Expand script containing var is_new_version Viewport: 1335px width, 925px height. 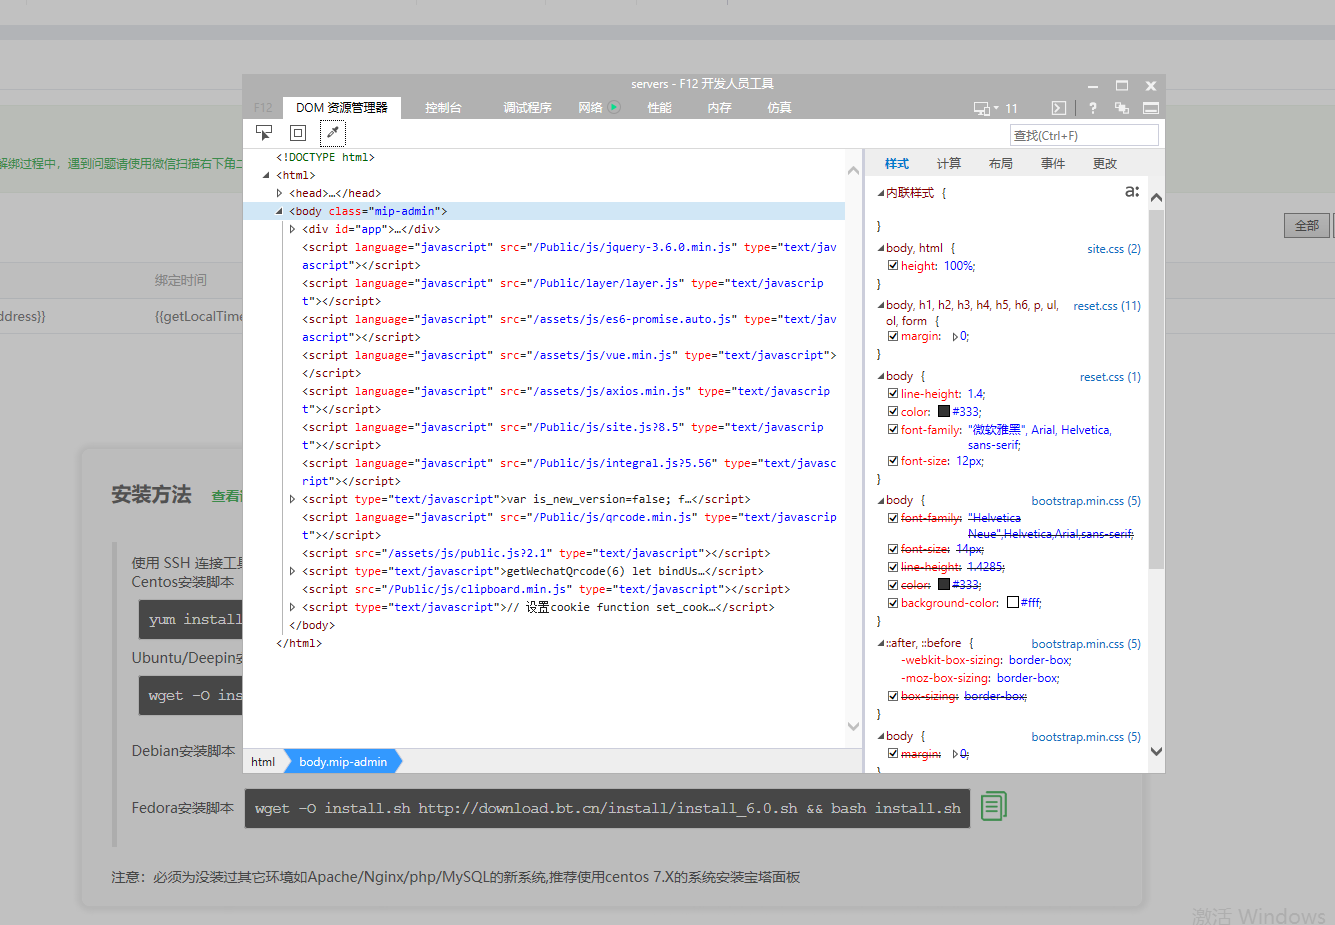tap(292, 499)
